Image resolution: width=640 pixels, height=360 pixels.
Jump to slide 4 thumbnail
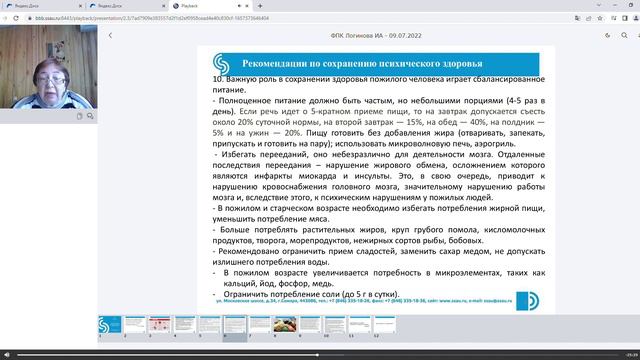184,325
